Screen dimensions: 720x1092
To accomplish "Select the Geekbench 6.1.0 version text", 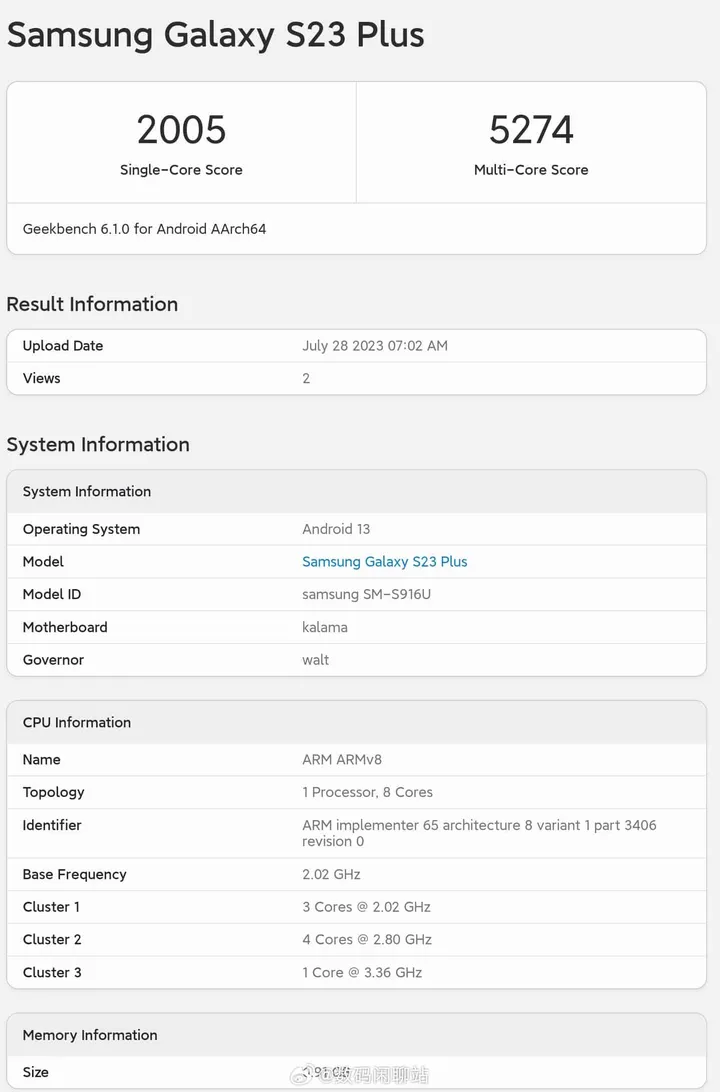I will coord(144,229).
